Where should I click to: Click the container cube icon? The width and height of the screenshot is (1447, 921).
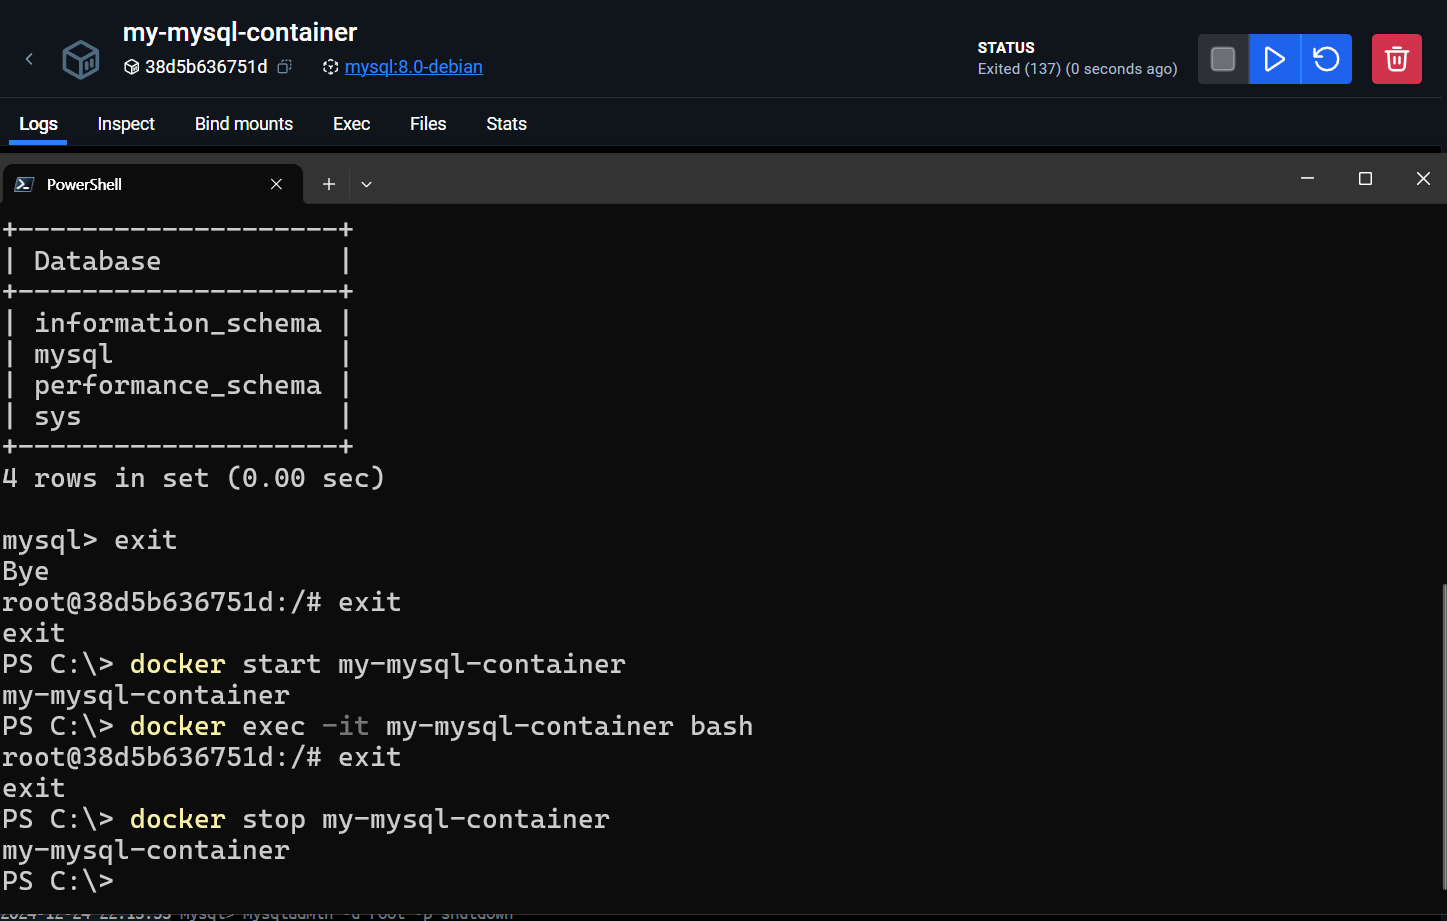81,60
